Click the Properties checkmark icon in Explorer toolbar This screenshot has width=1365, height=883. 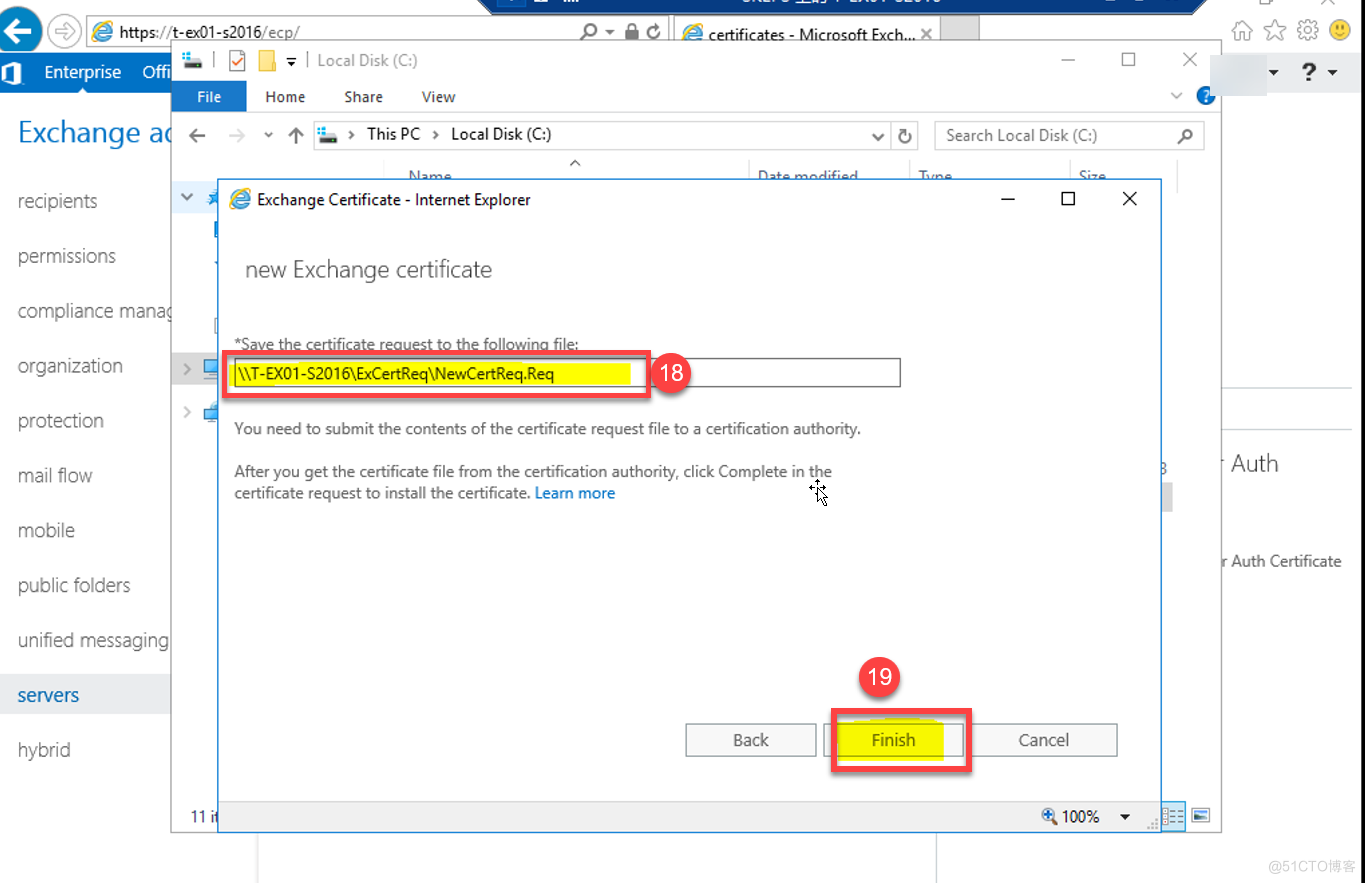[x=237, y=61]
